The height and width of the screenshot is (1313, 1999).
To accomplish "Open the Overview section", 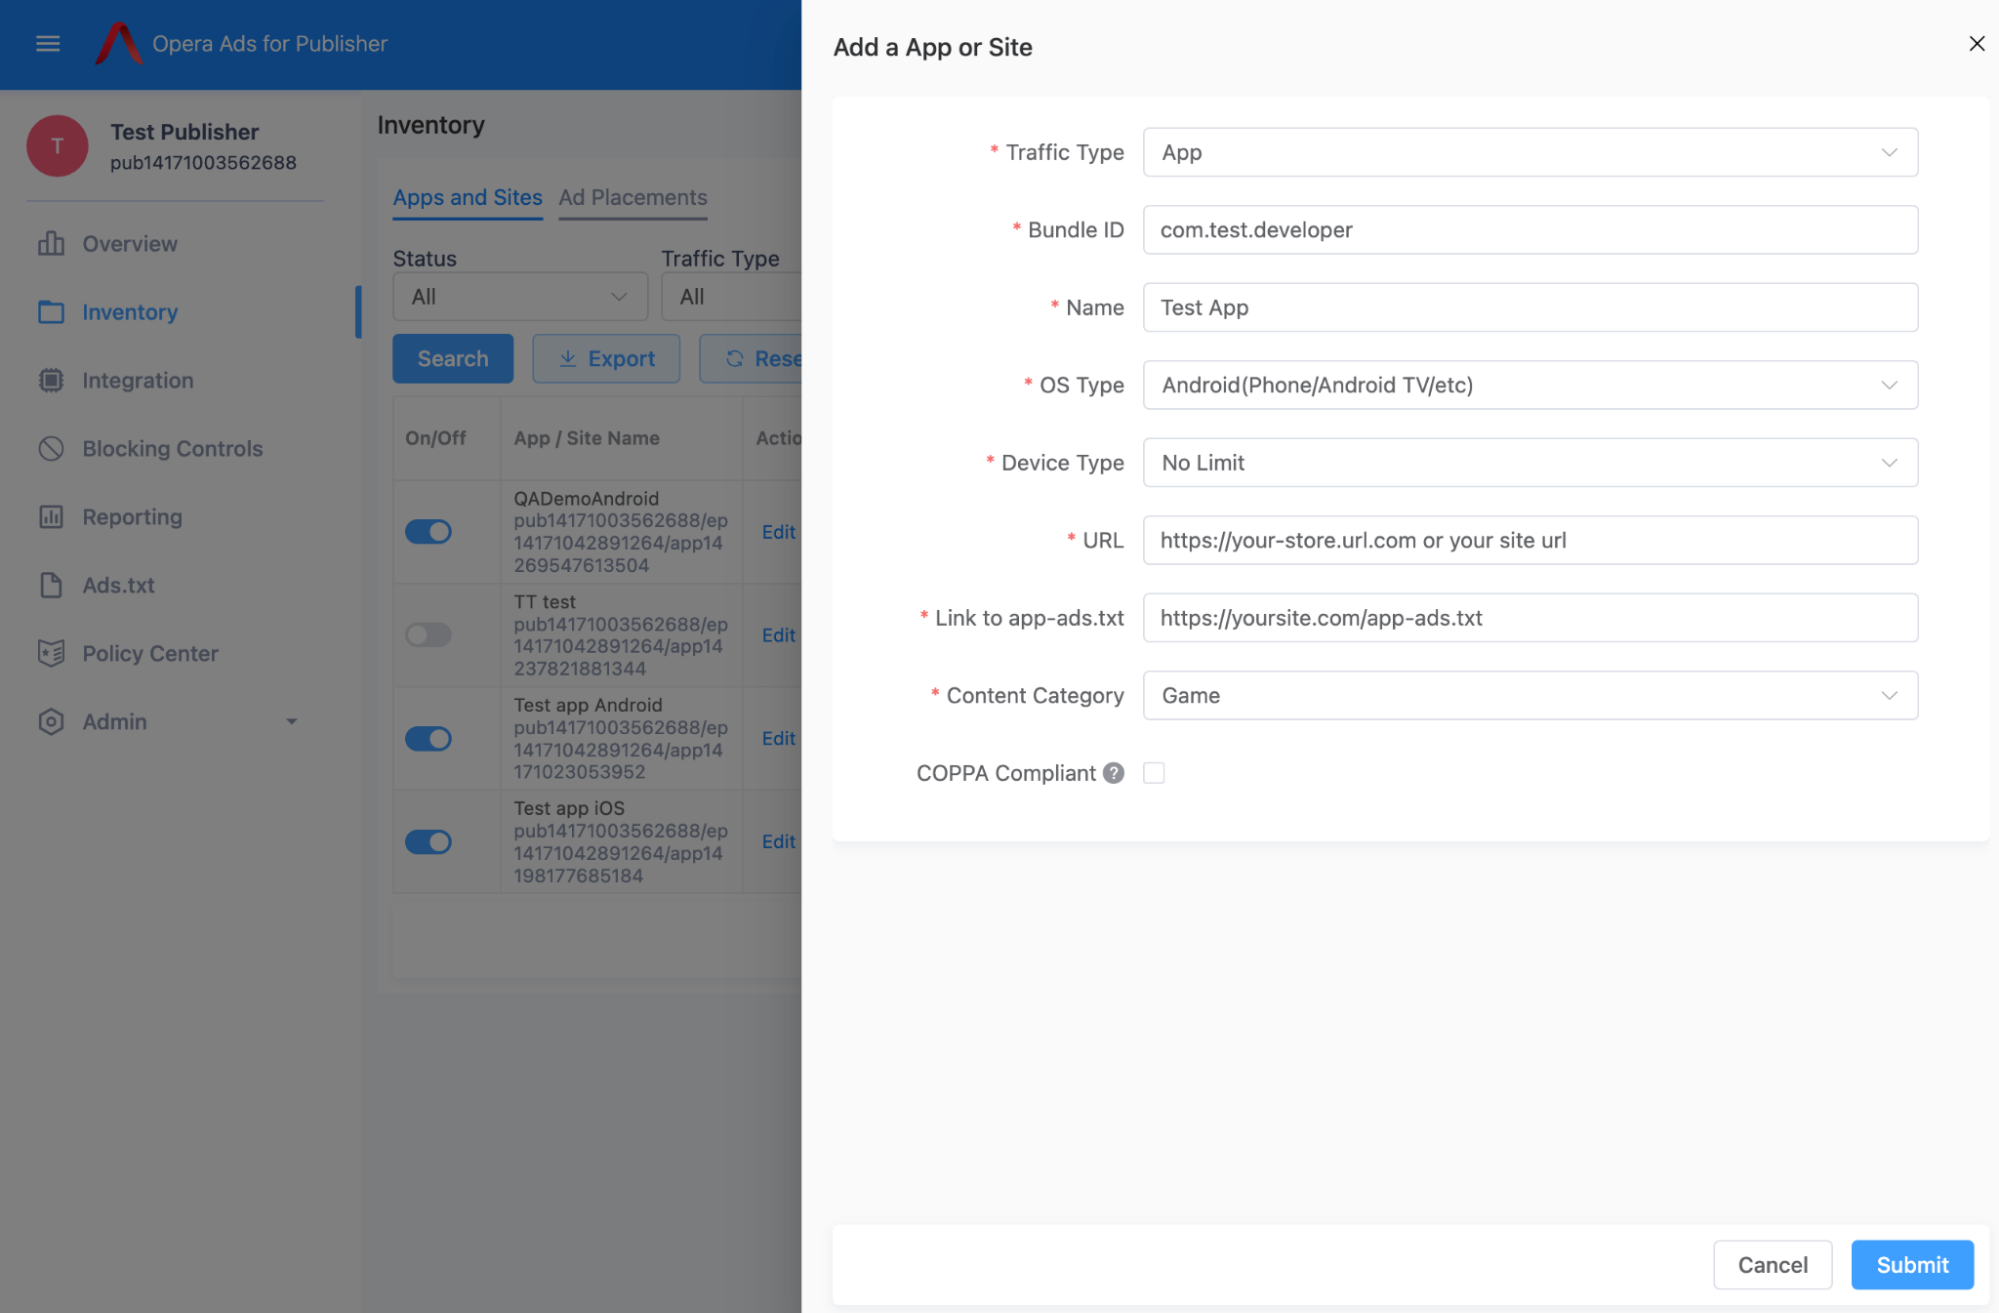I will tap(130, 243).
